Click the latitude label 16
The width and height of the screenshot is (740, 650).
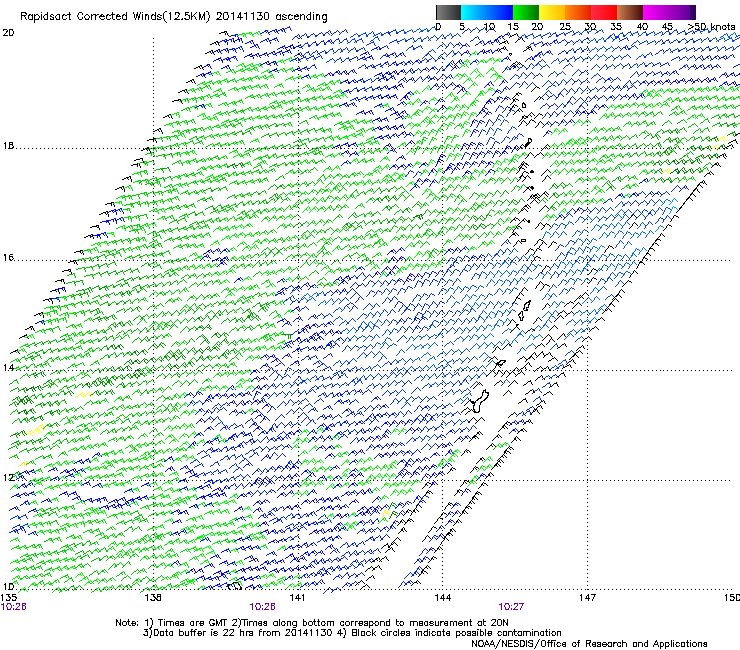(x=8, y=258)
